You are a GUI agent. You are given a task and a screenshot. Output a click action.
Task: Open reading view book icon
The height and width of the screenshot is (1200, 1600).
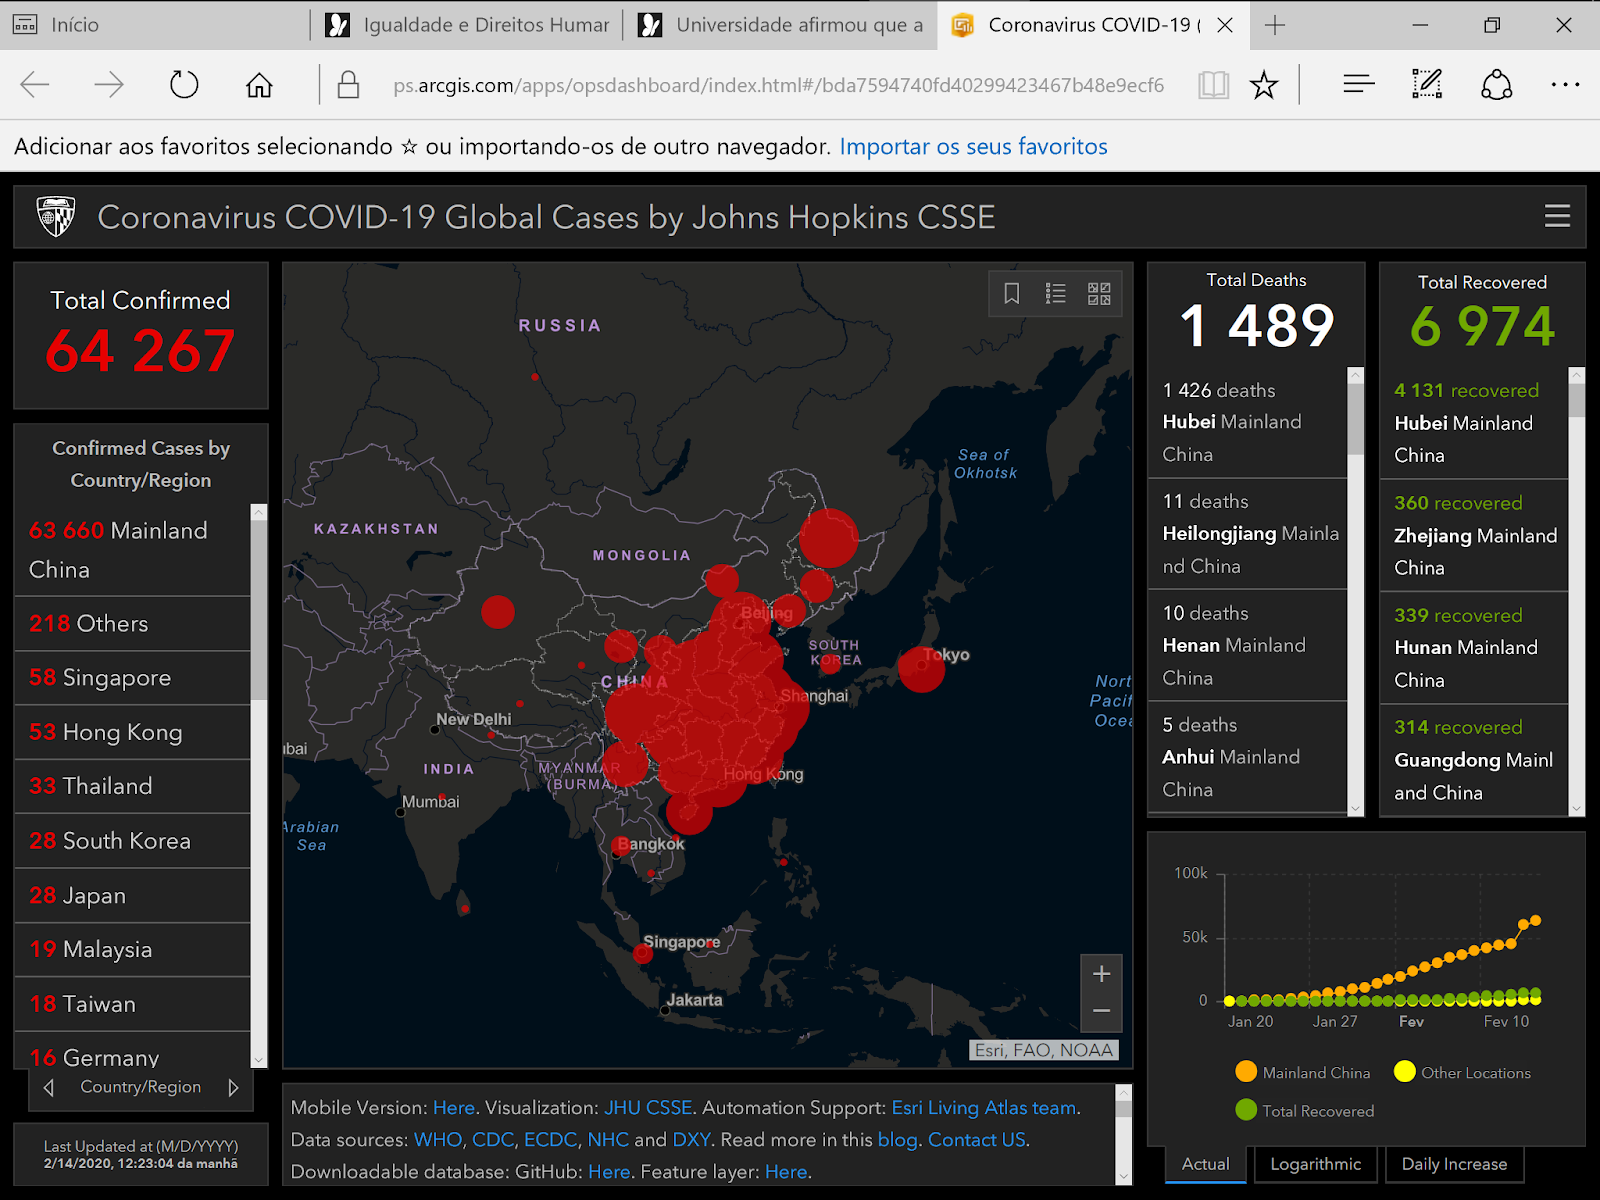coord(1213,85)
